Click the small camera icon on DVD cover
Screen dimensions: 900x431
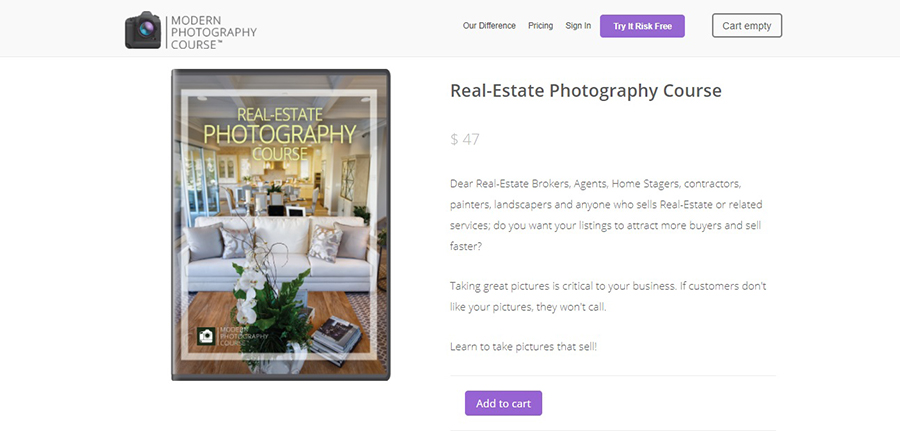click(205, 336)
